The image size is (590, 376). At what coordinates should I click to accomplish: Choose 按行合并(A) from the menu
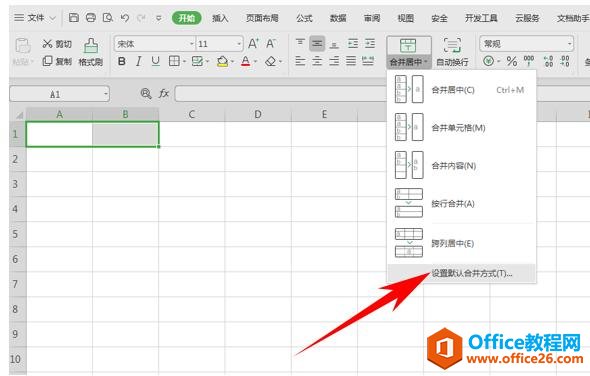click(x=461, y=204)
